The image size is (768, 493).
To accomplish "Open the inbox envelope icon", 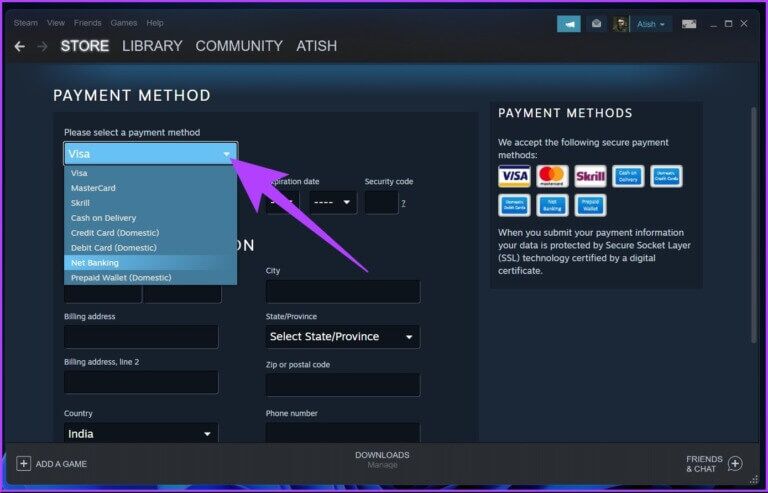I will [596, 23].
